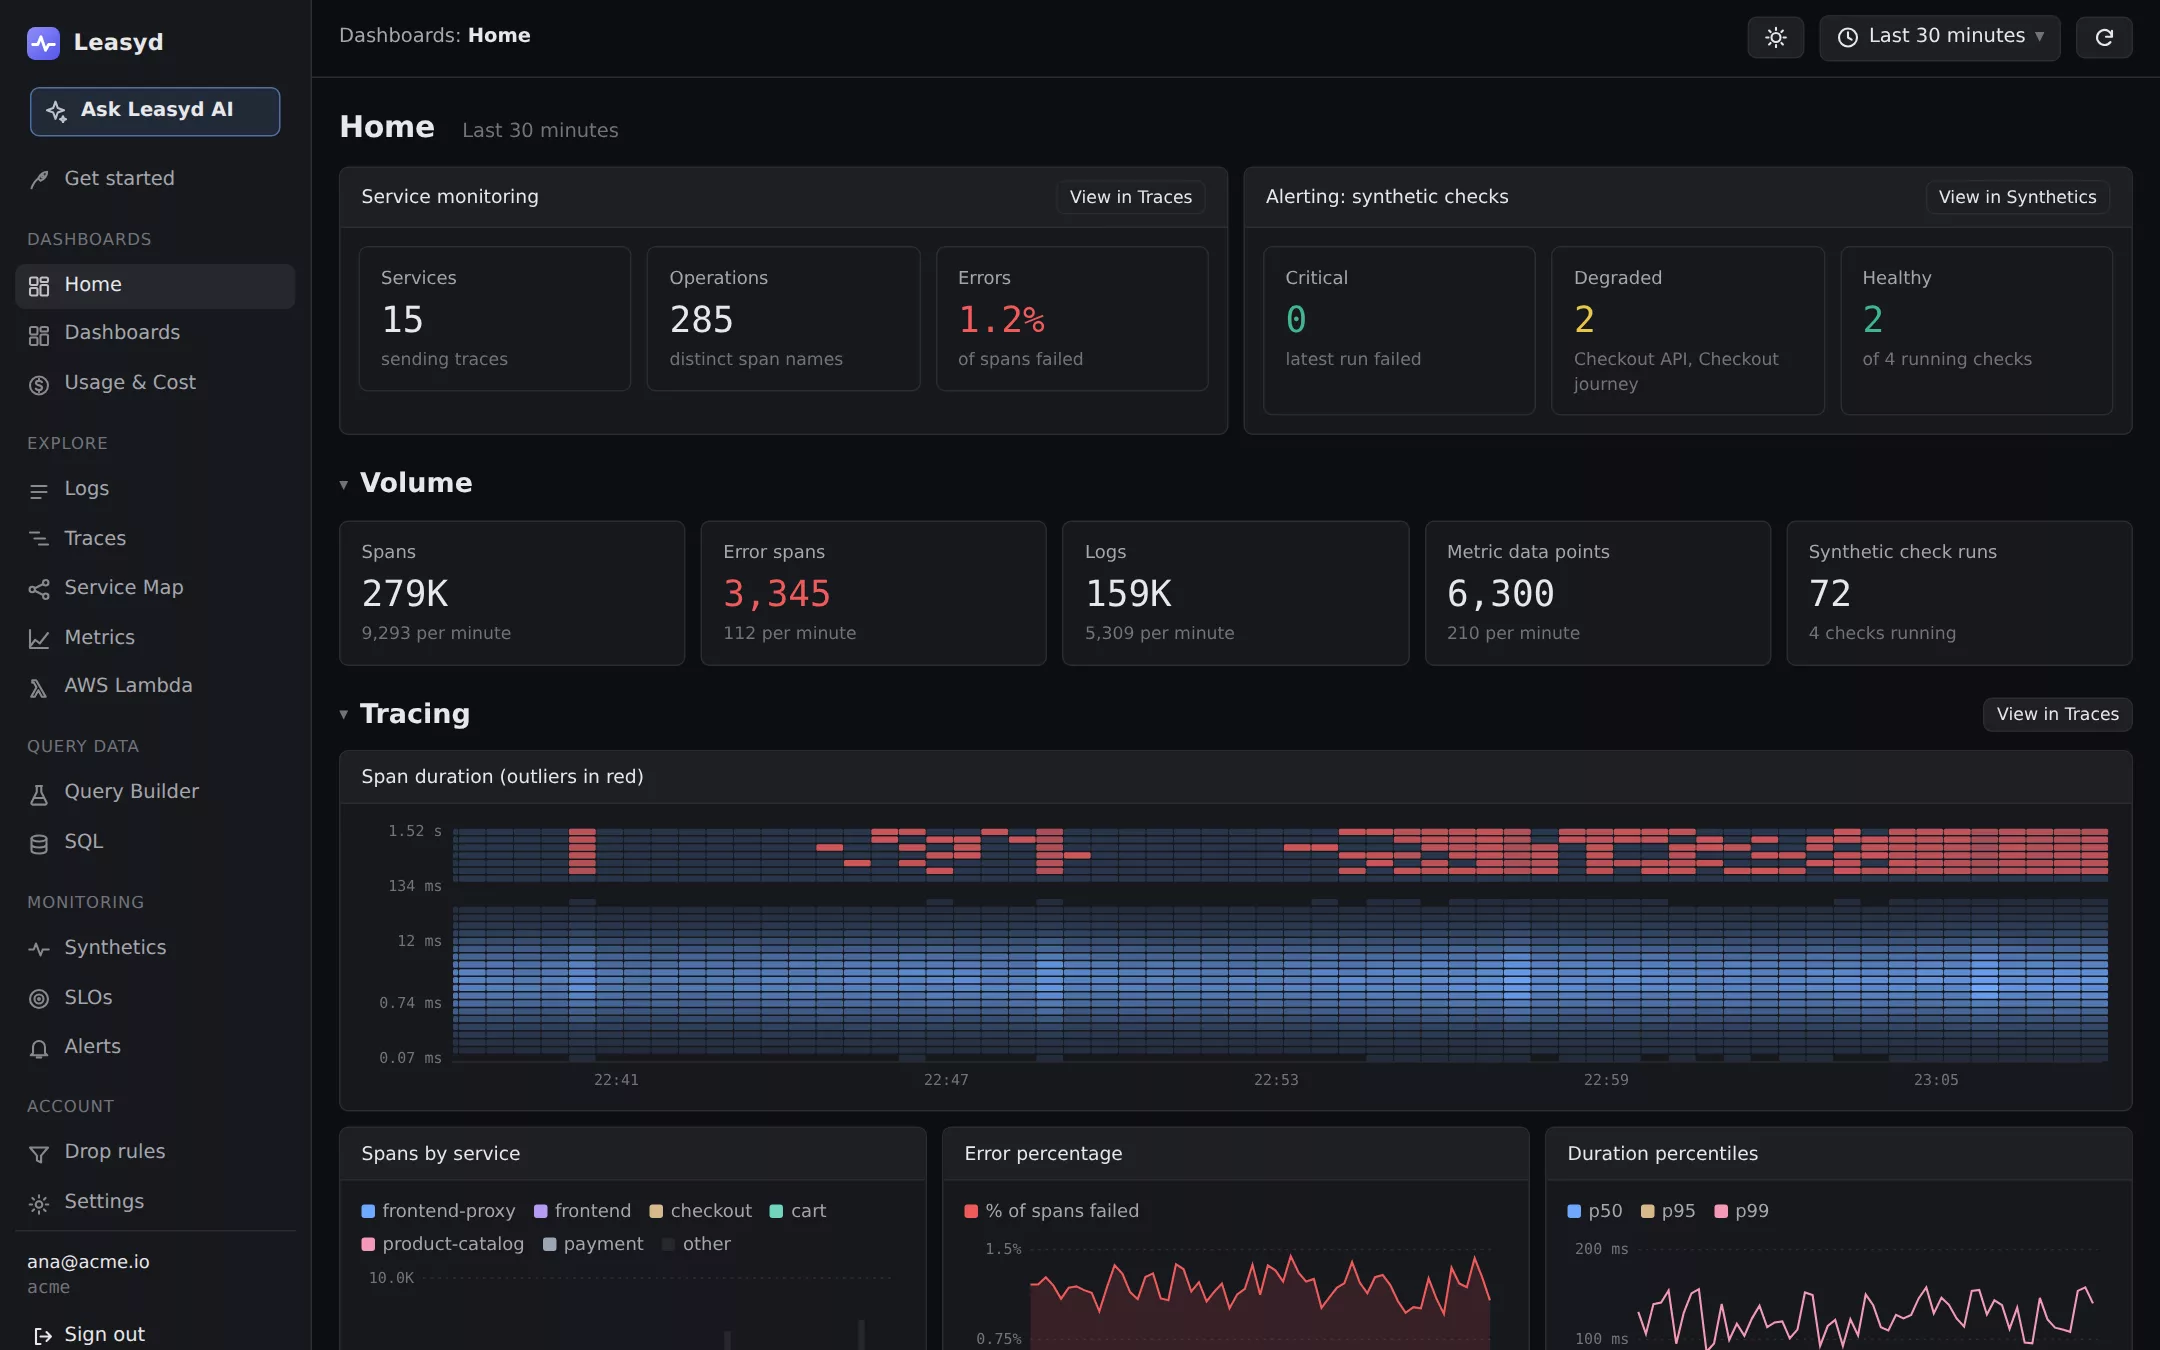Viewport: 2160px width, 1350px height.
Task: Open the Dashboards sidebar item
Action: (x=155, y=333)
